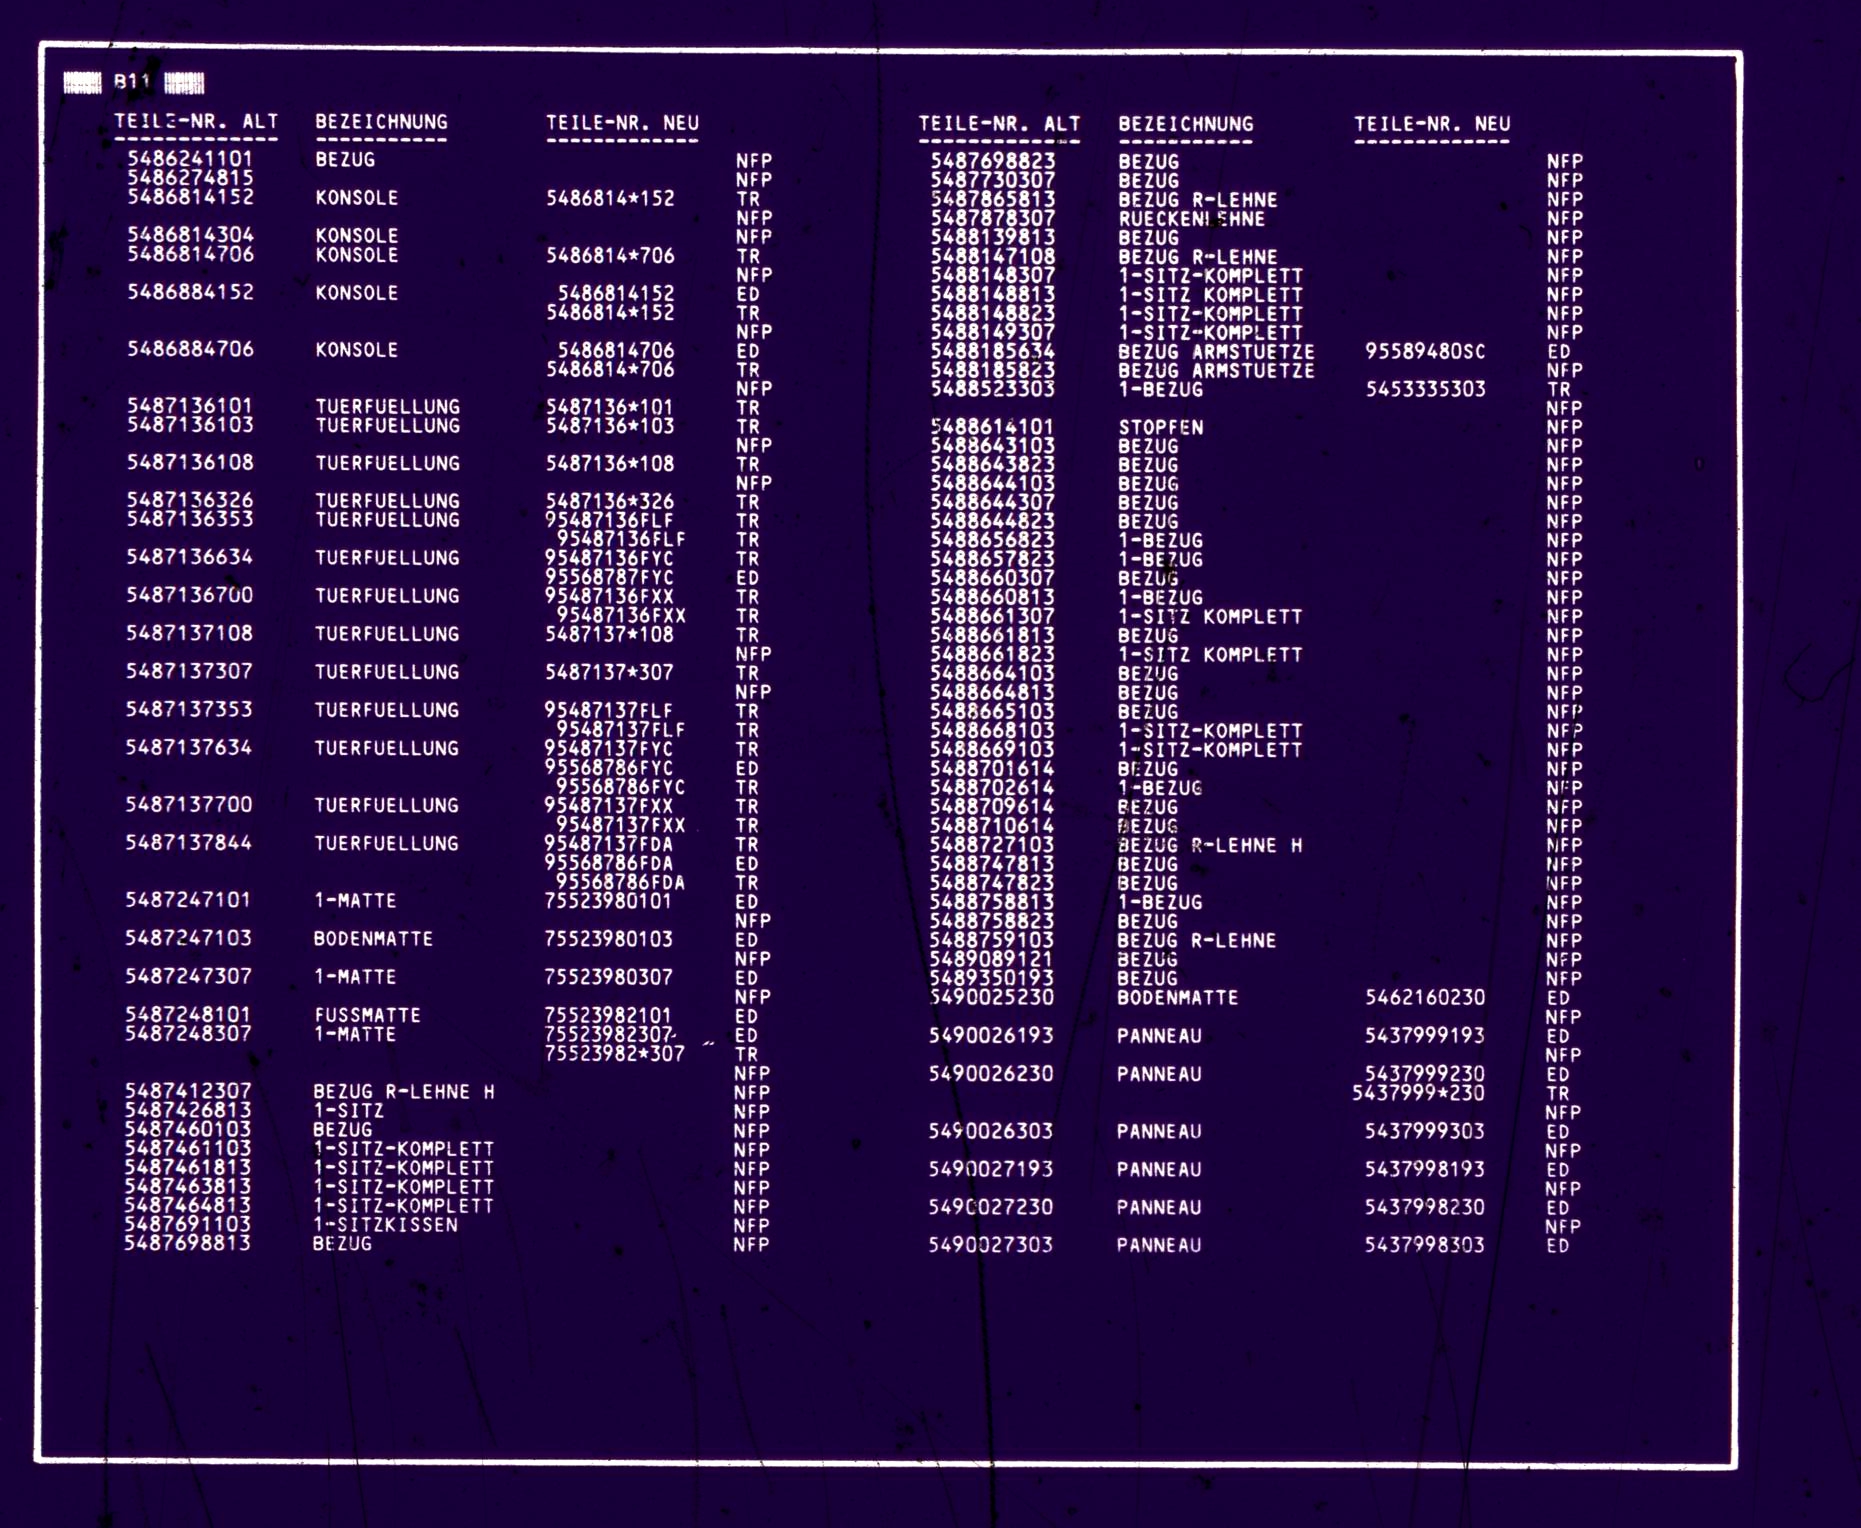This screenshot has width=1861, height=1528.
Task: Select new part number 5437998193
Action: pyautogui.click(x=1424, y=1169)
